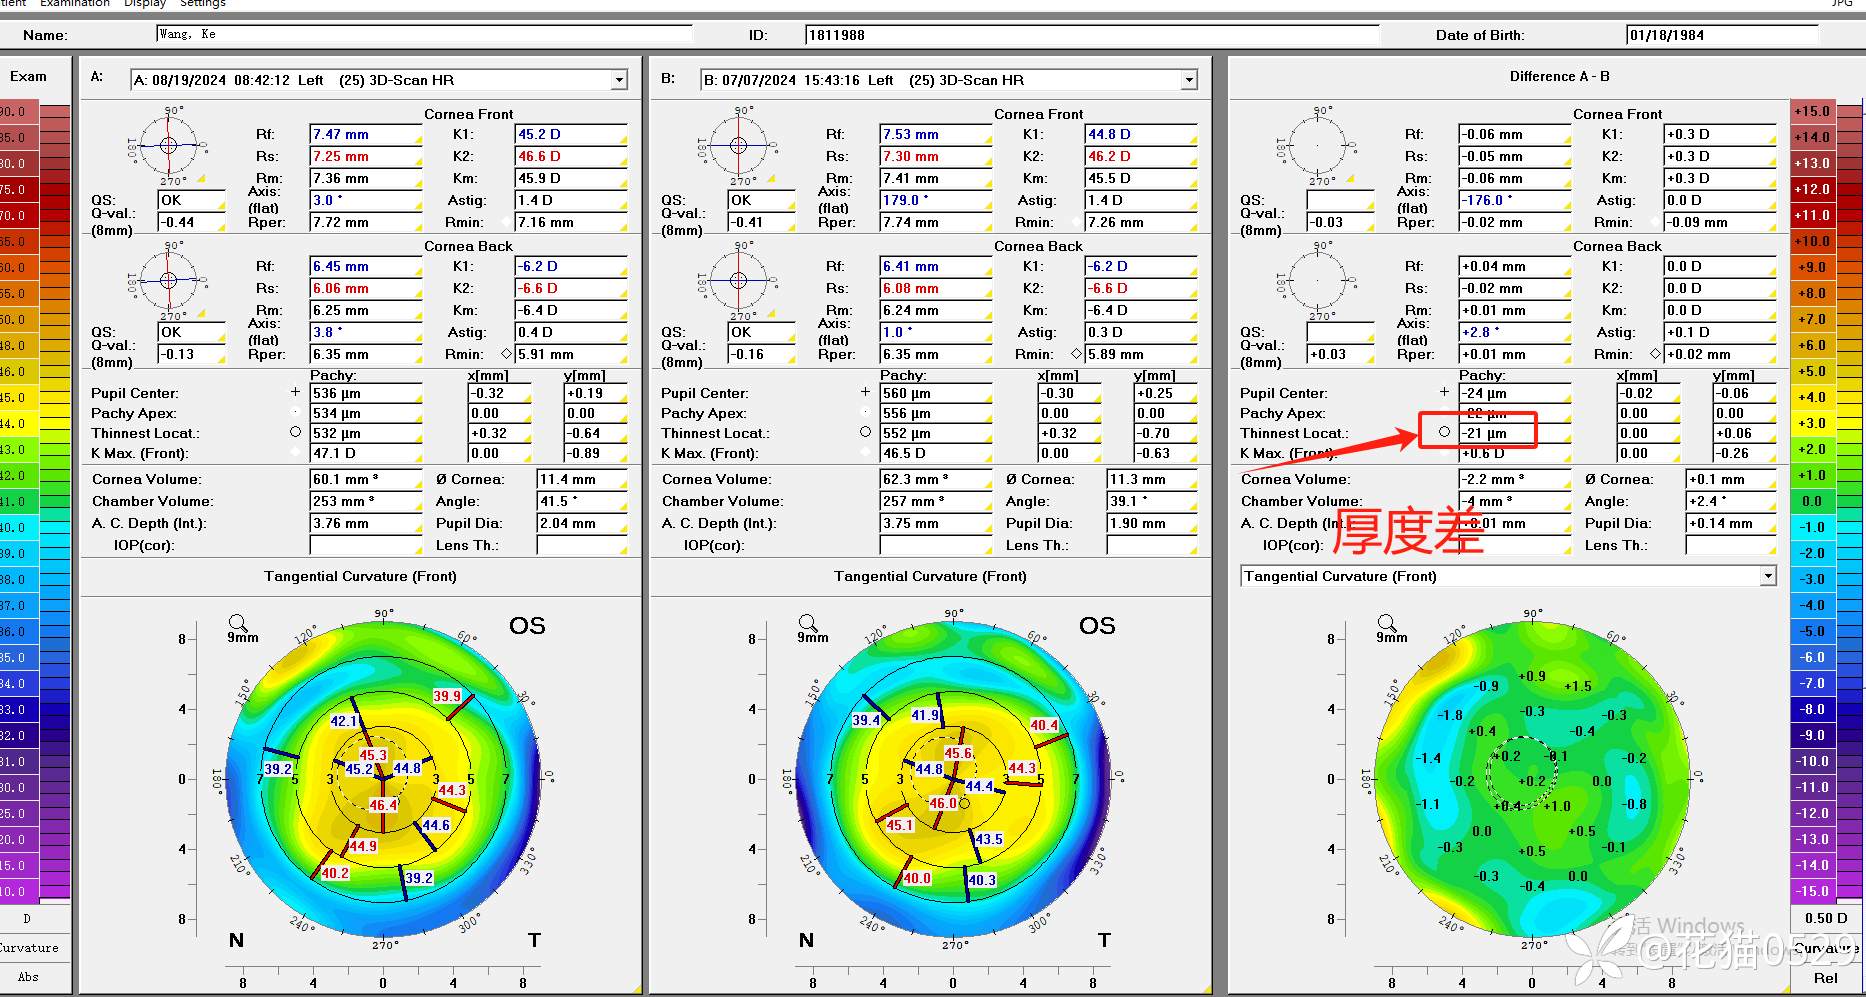Click the patient ID field
Viewport: 1866px width, 997px height.
click(1090, 35)
